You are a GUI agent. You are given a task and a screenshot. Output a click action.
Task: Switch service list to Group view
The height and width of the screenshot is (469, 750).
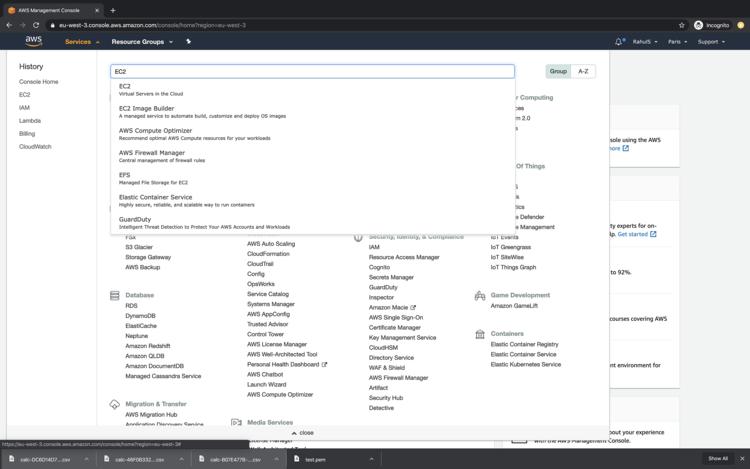(x=558, y=72)
